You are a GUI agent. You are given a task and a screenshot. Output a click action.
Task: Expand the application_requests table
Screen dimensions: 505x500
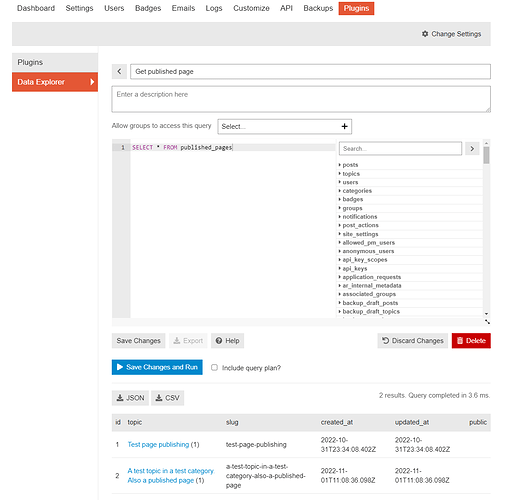(371, 277)
